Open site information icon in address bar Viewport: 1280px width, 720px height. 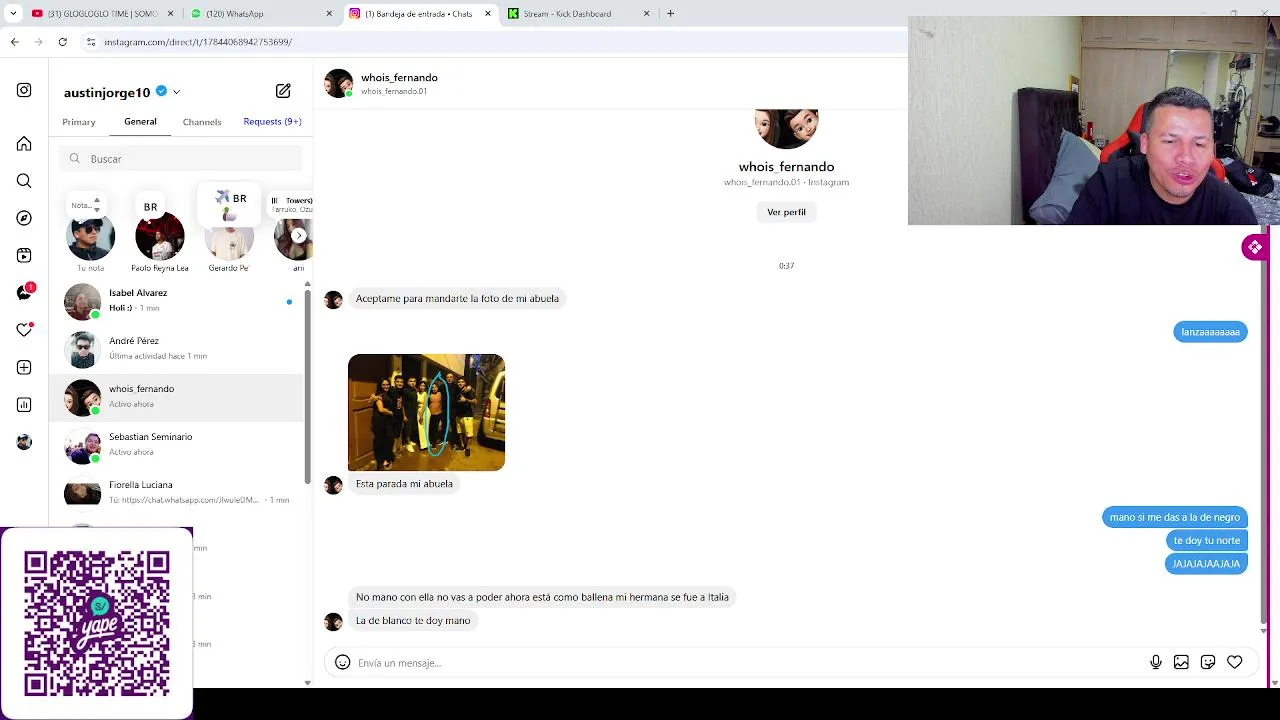click(91, 42)
